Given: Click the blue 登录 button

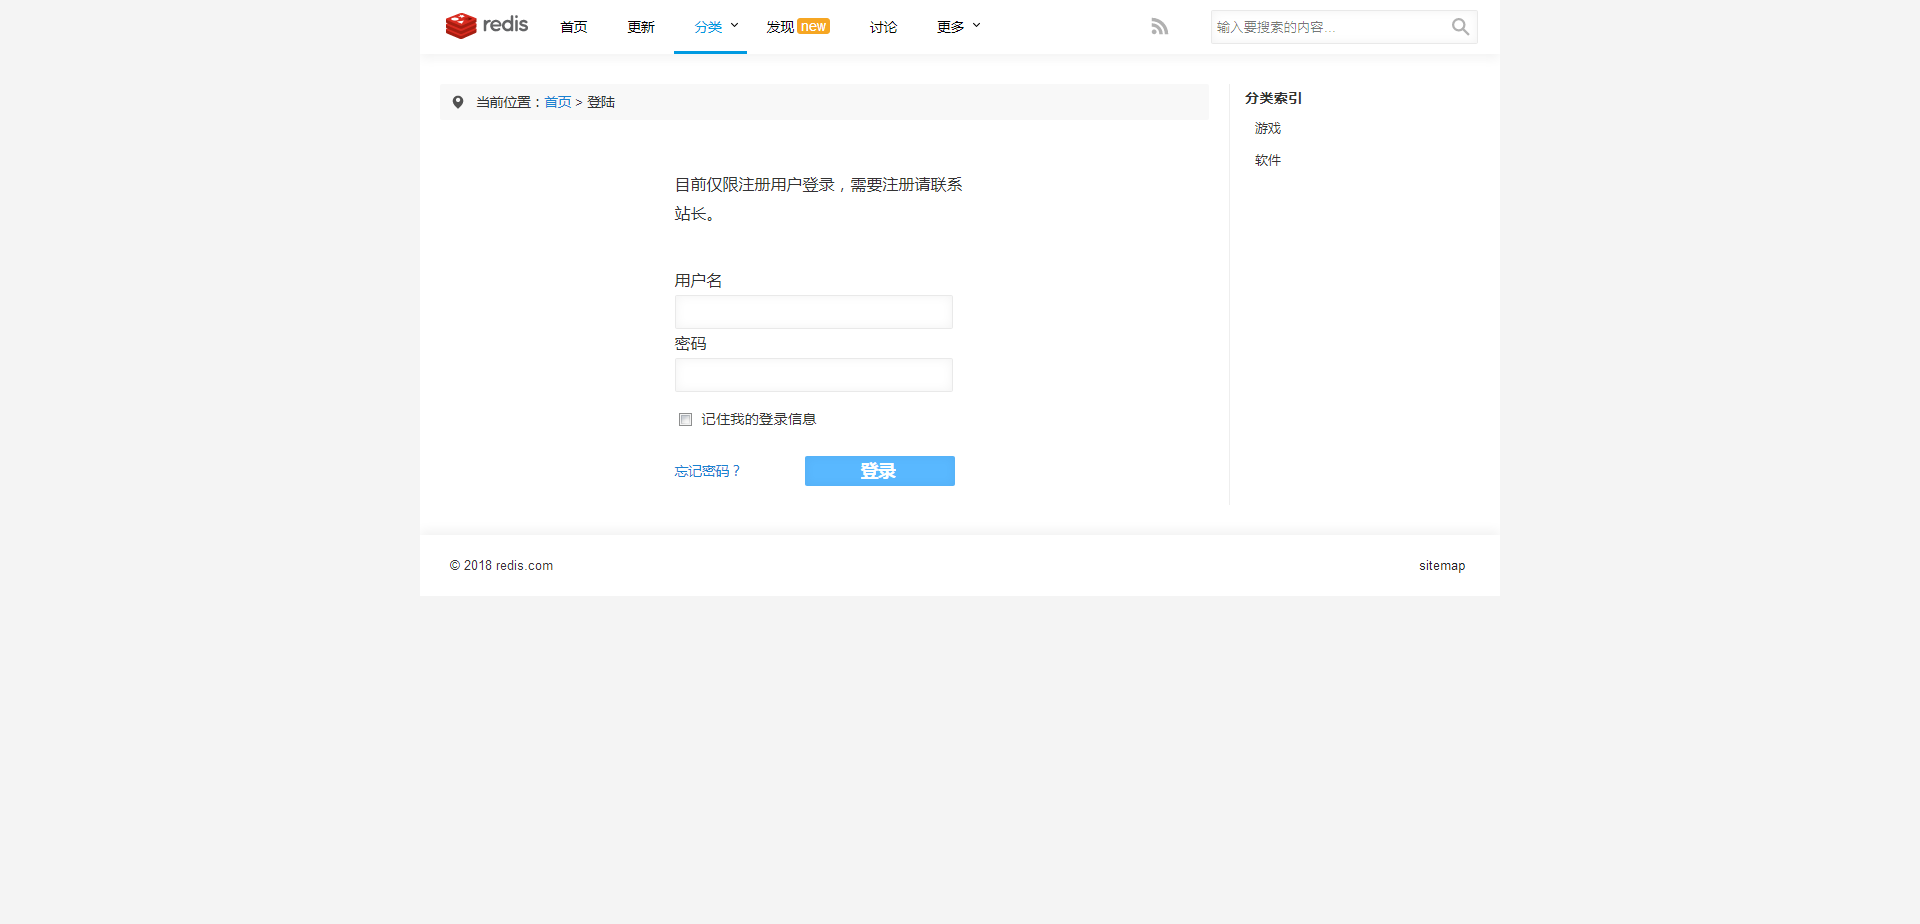Looking at the screenshot, I should tap(880, 471).
